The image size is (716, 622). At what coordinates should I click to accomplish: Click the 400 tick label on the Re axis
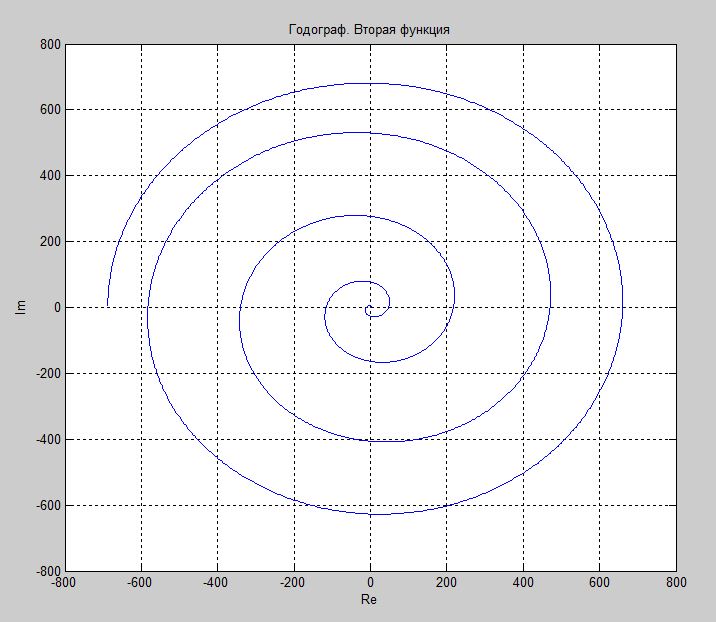coord(523,583)
